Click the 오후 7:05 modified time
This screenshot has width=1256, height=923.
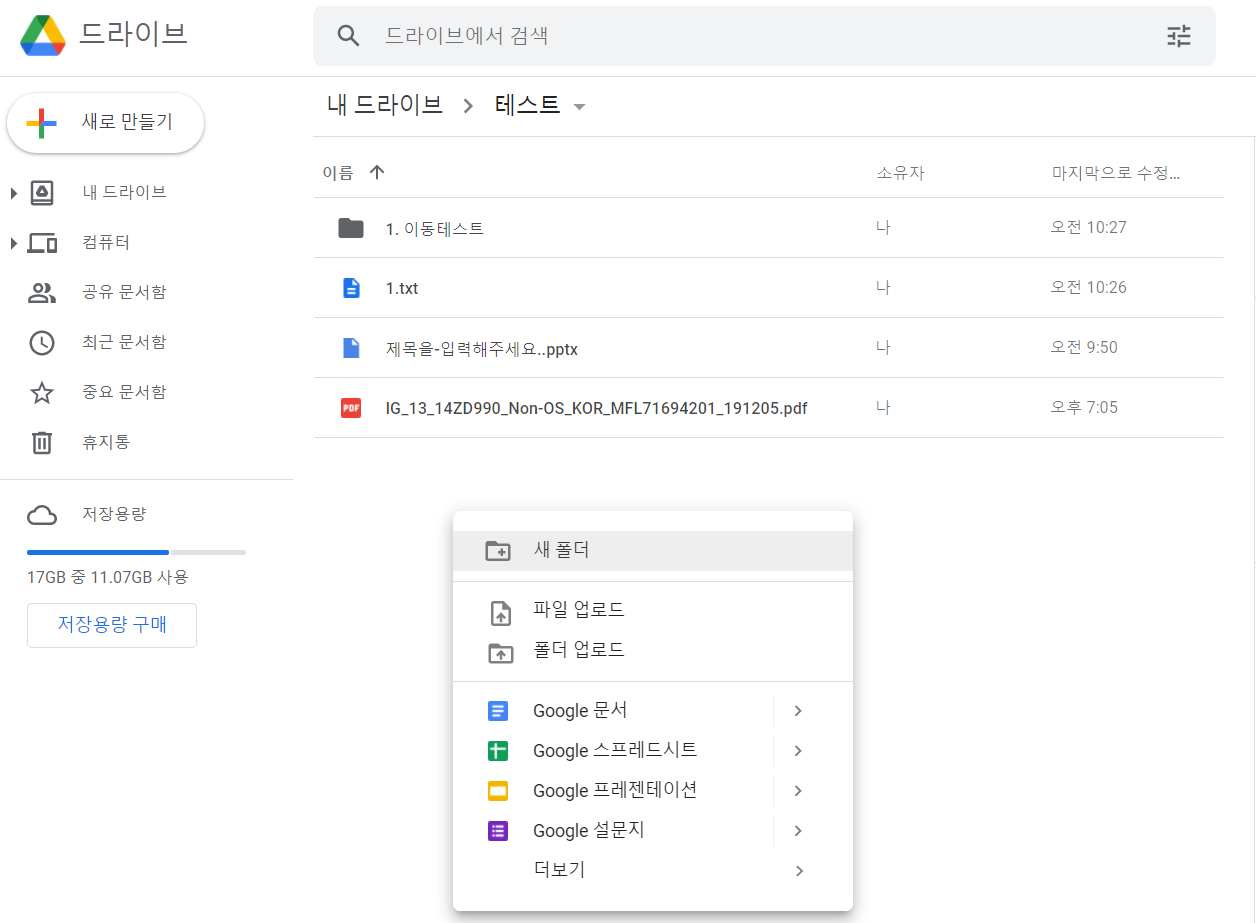click(1084, 407)
